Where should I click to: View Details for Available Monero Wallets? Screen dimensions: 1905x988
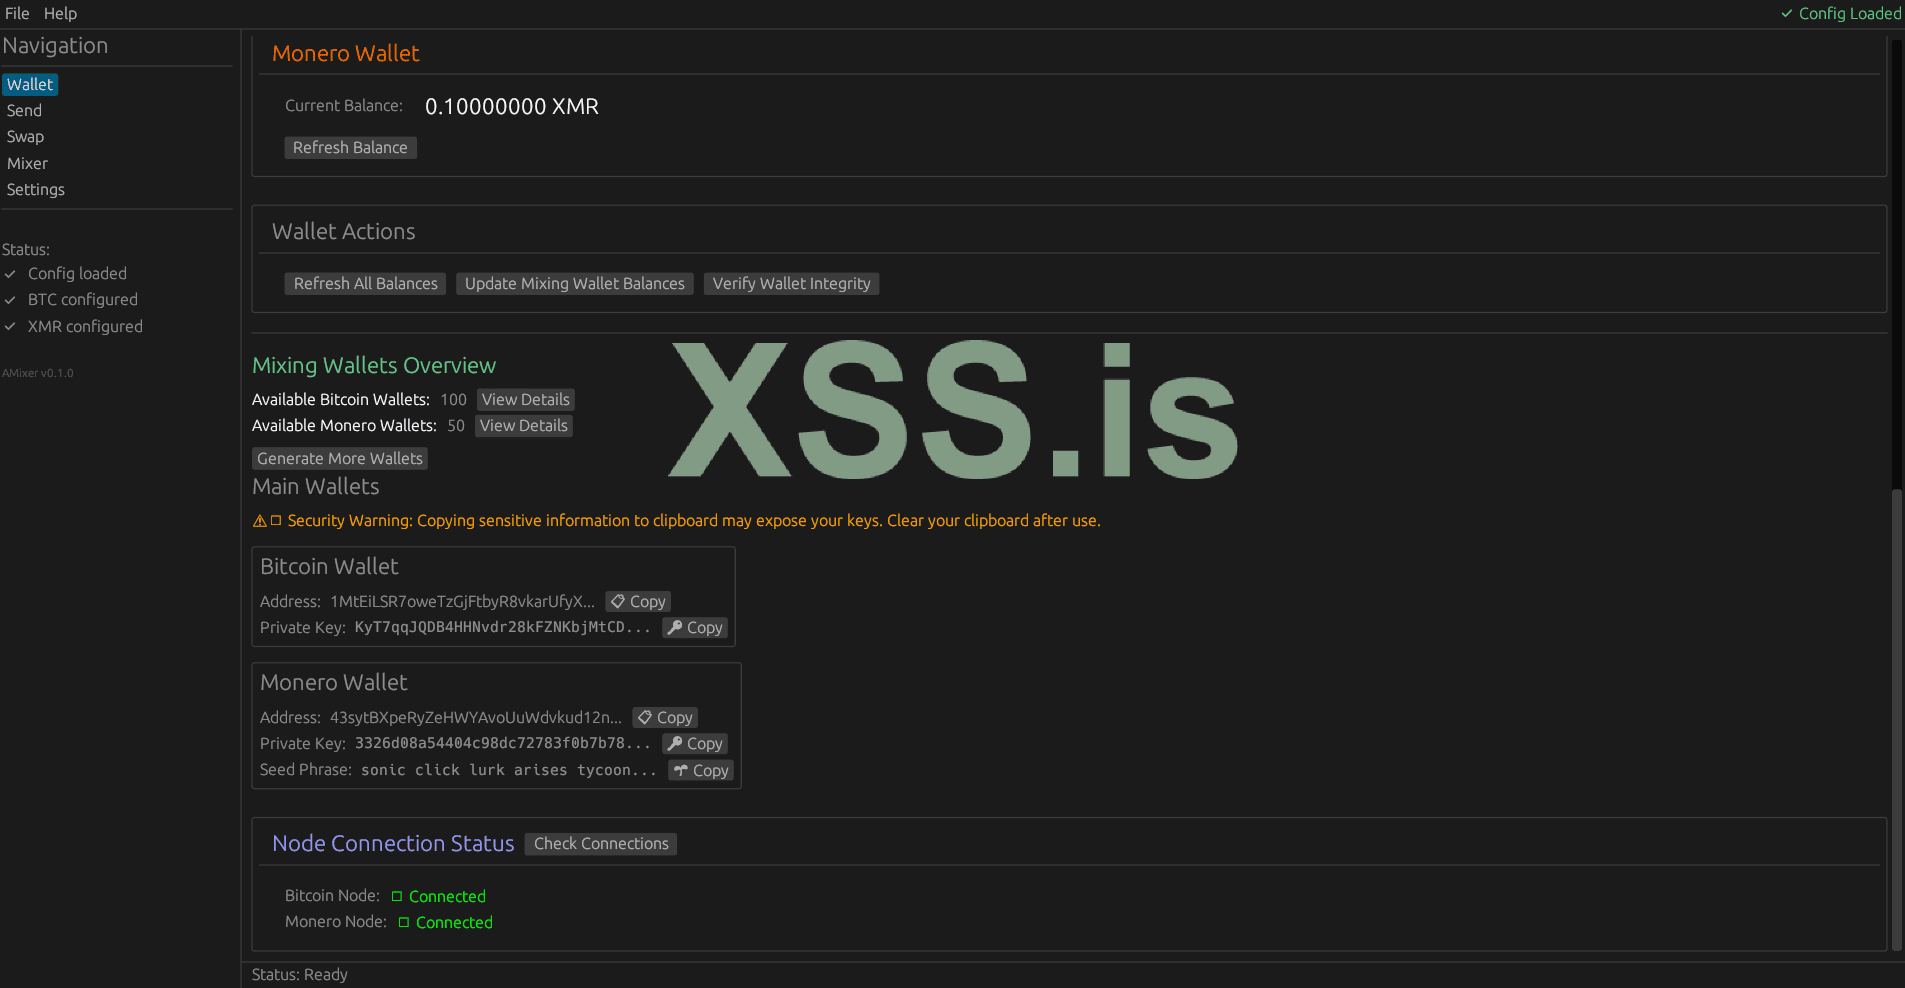[523, 425]
